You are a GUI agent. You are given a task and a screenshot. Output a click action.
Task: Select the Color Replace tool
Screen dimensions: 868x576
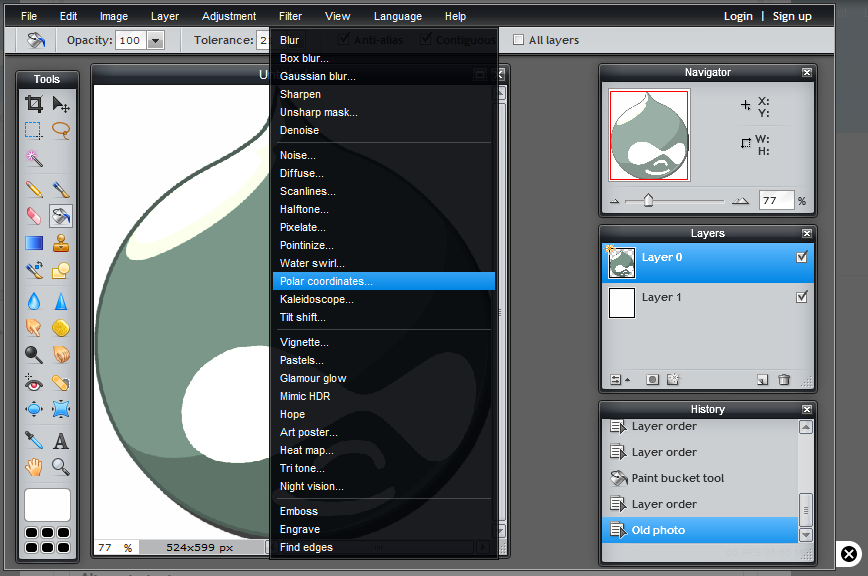pos(34,270)
